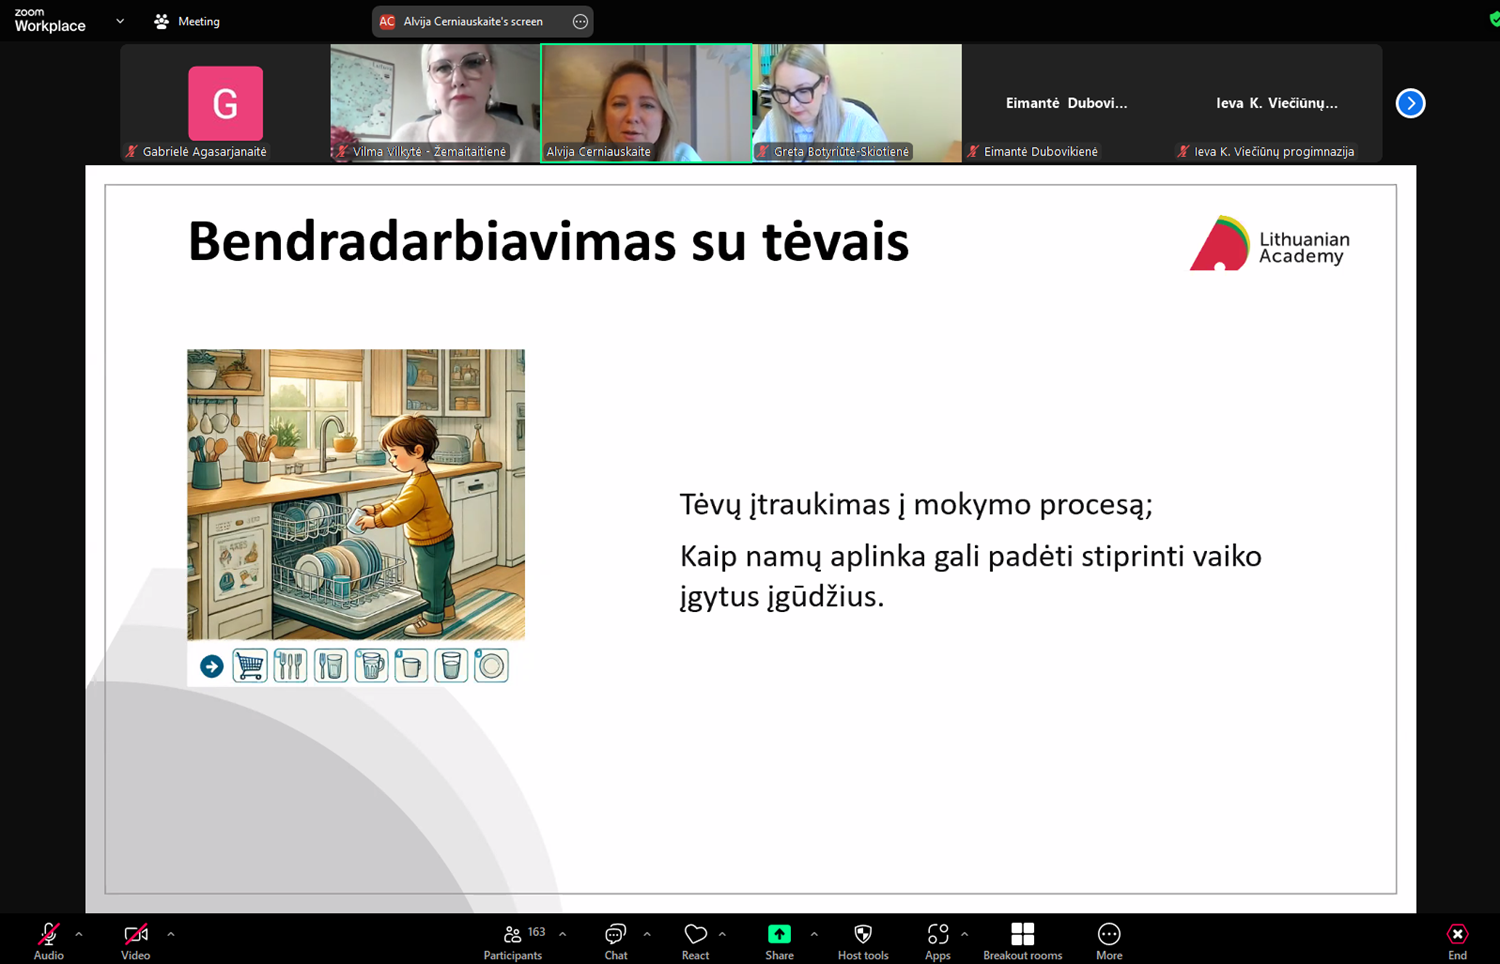
Task: Click Alvija Cerniauskaite's screen label
Action: click(x=473, y=21)
